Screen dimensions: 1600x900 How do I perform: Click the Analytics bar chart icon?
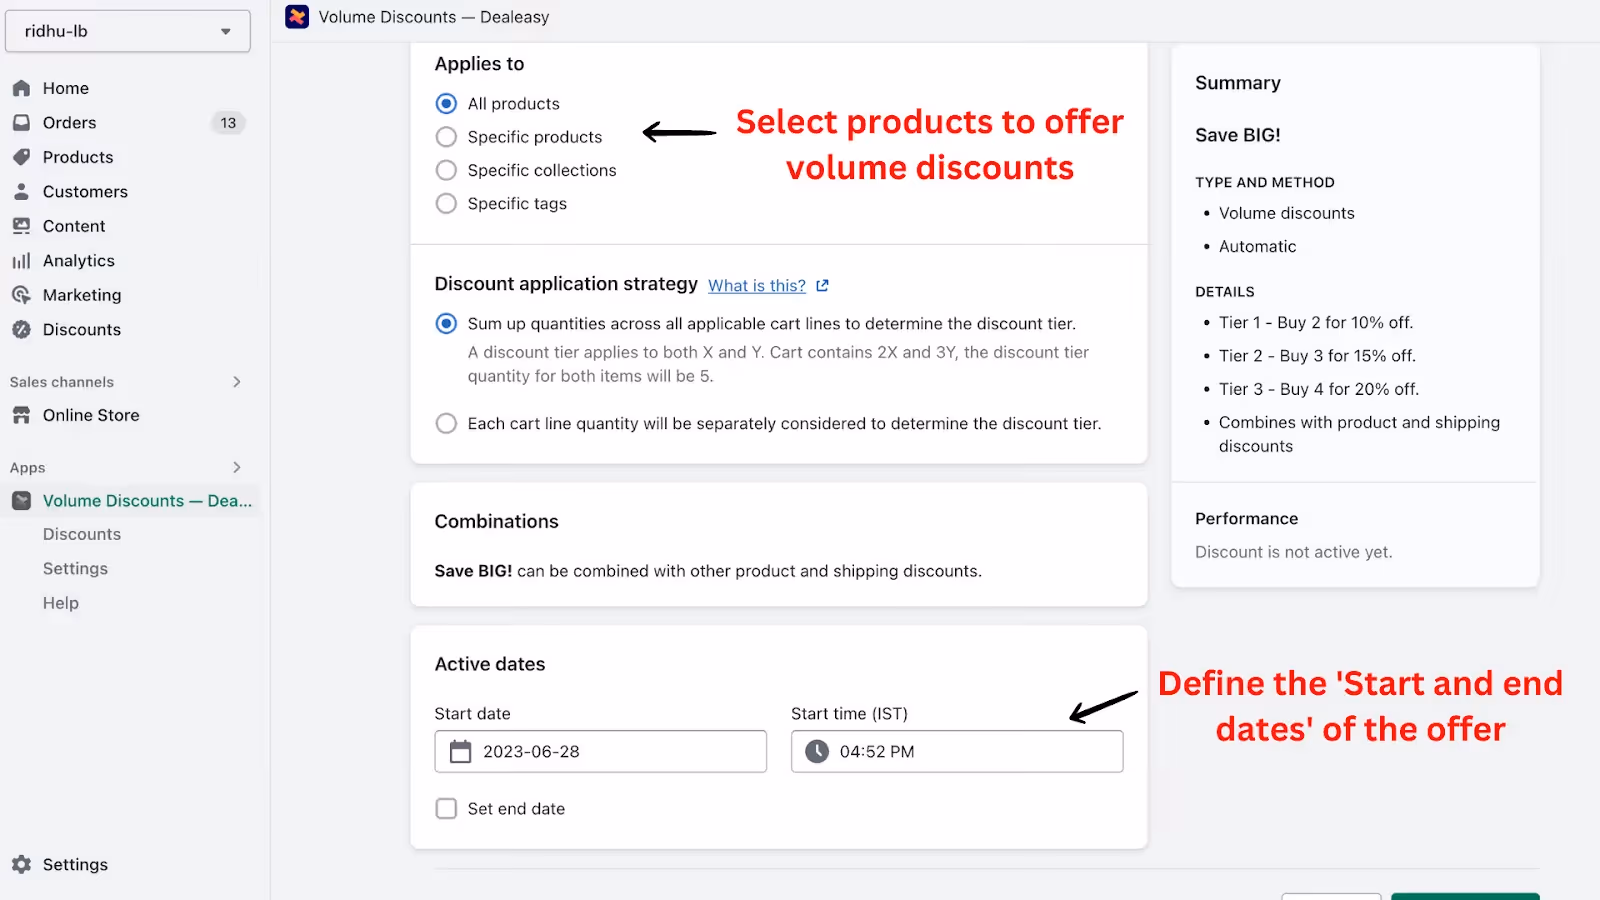21,261
